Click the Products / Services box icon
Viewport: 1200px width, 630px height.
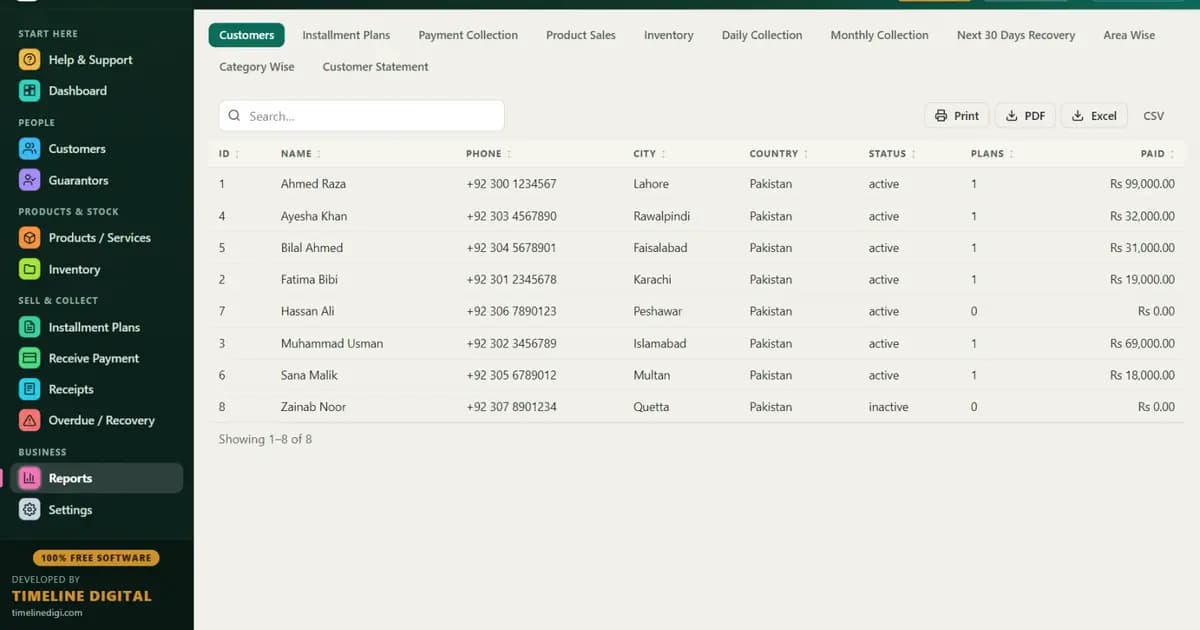point(30,238)
